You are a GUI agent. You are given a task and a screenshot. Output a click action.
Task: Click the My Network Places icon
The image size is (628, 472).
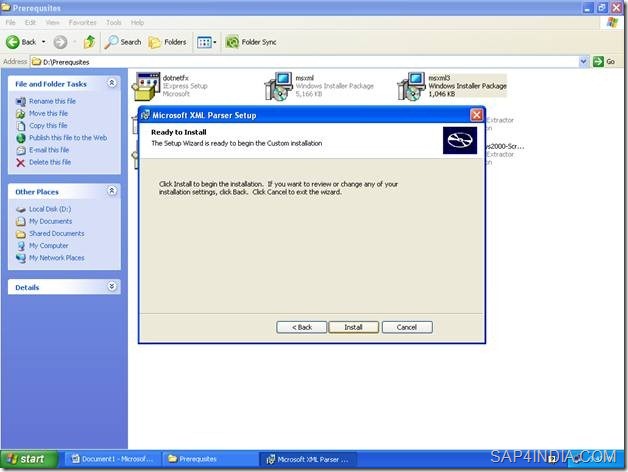[21, 258]
